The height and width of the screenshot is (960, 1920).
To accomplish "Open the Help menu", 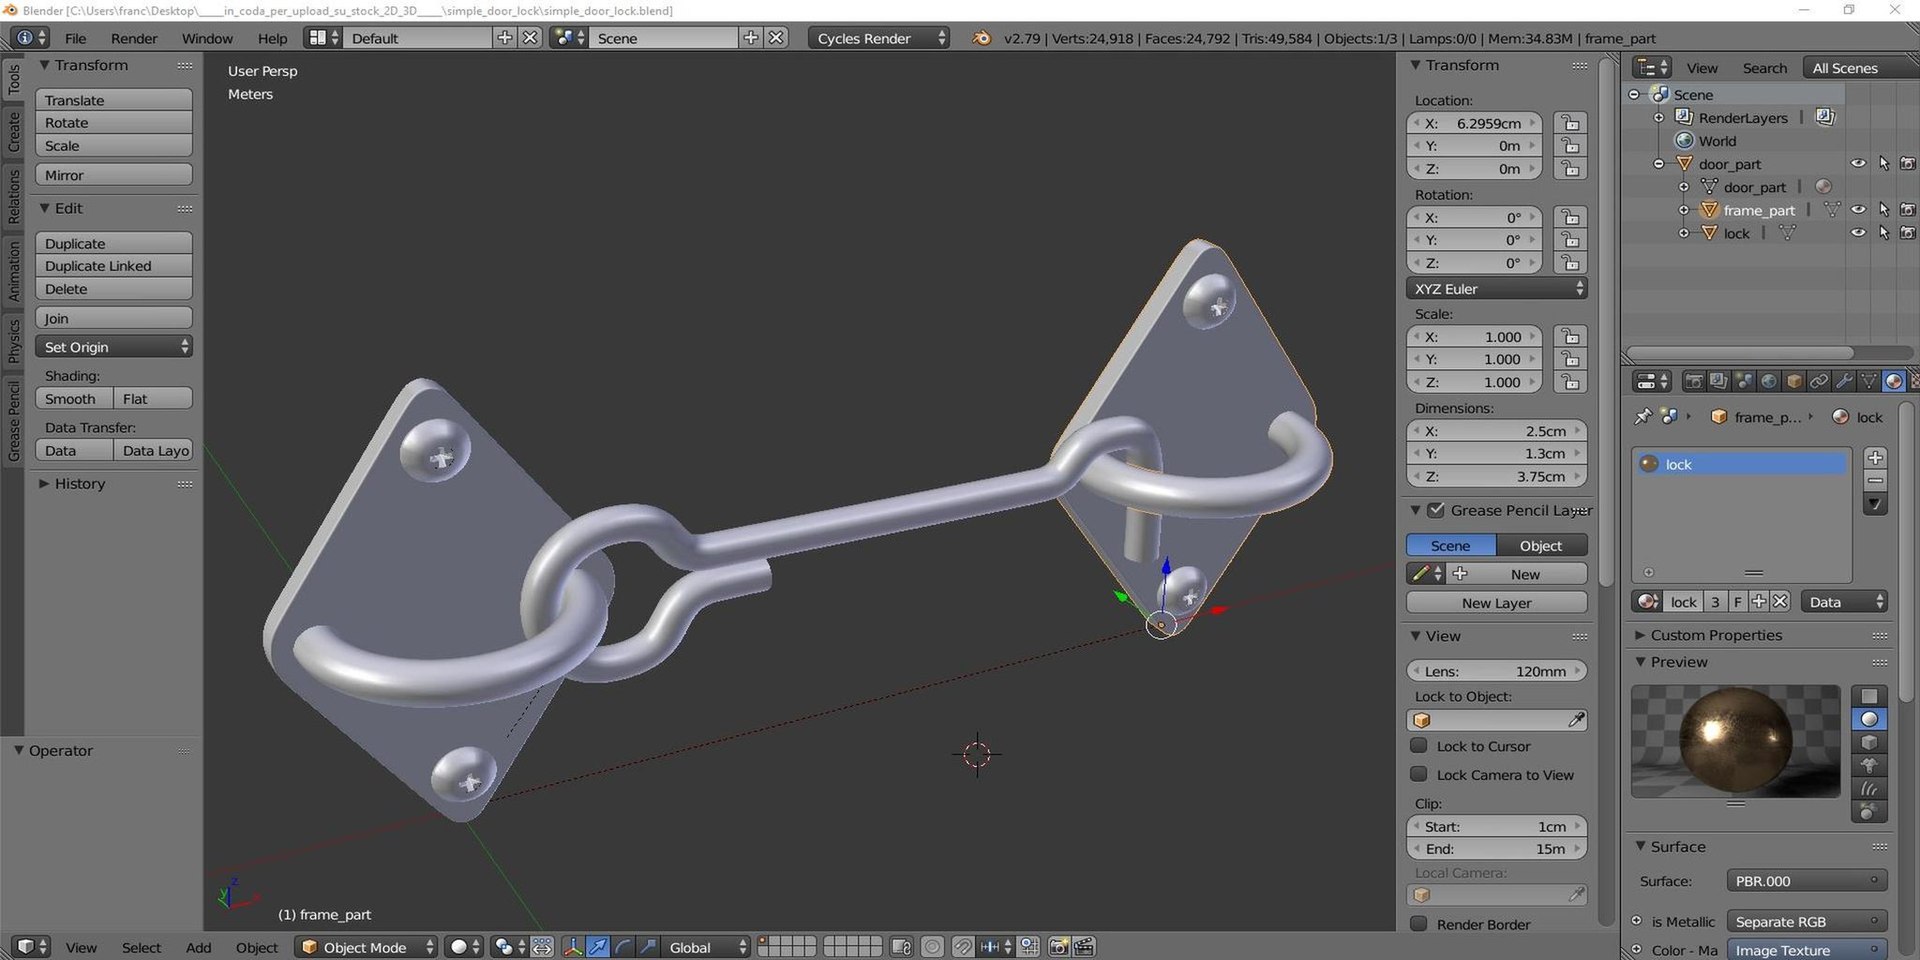I will [272, 38].
